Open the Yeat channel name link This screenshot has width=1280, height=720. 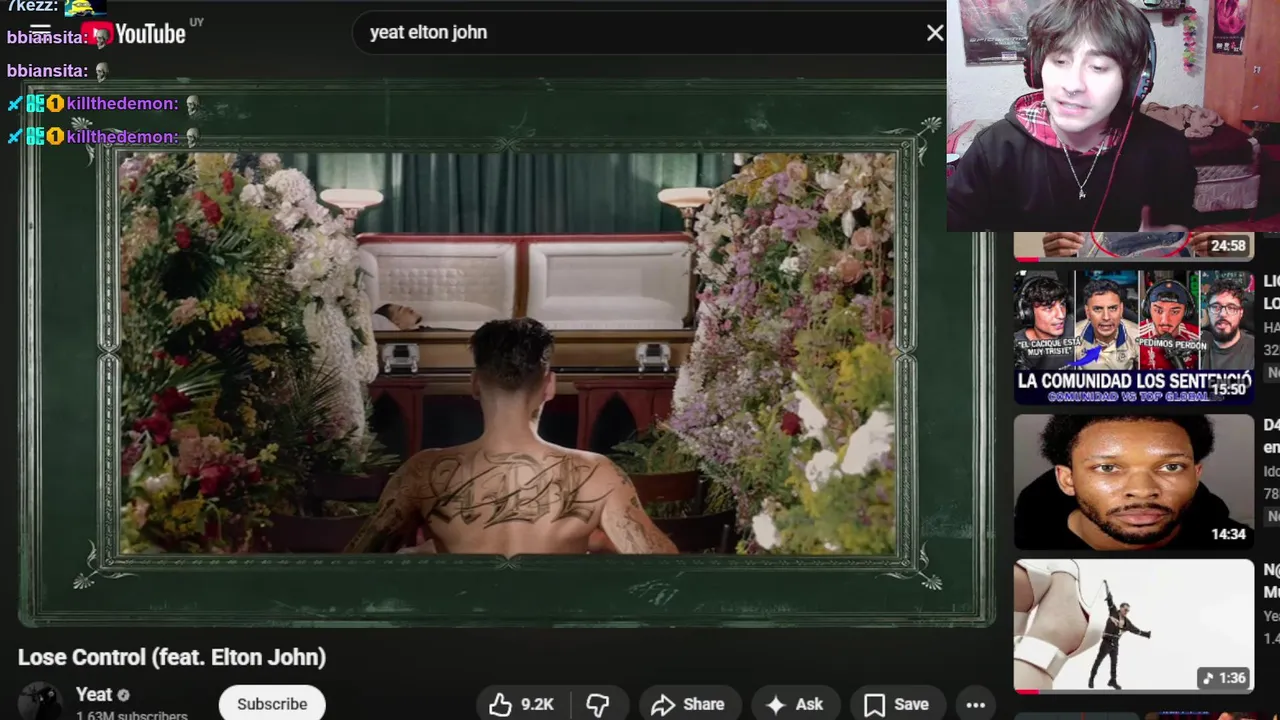click(x=94, y=694)
